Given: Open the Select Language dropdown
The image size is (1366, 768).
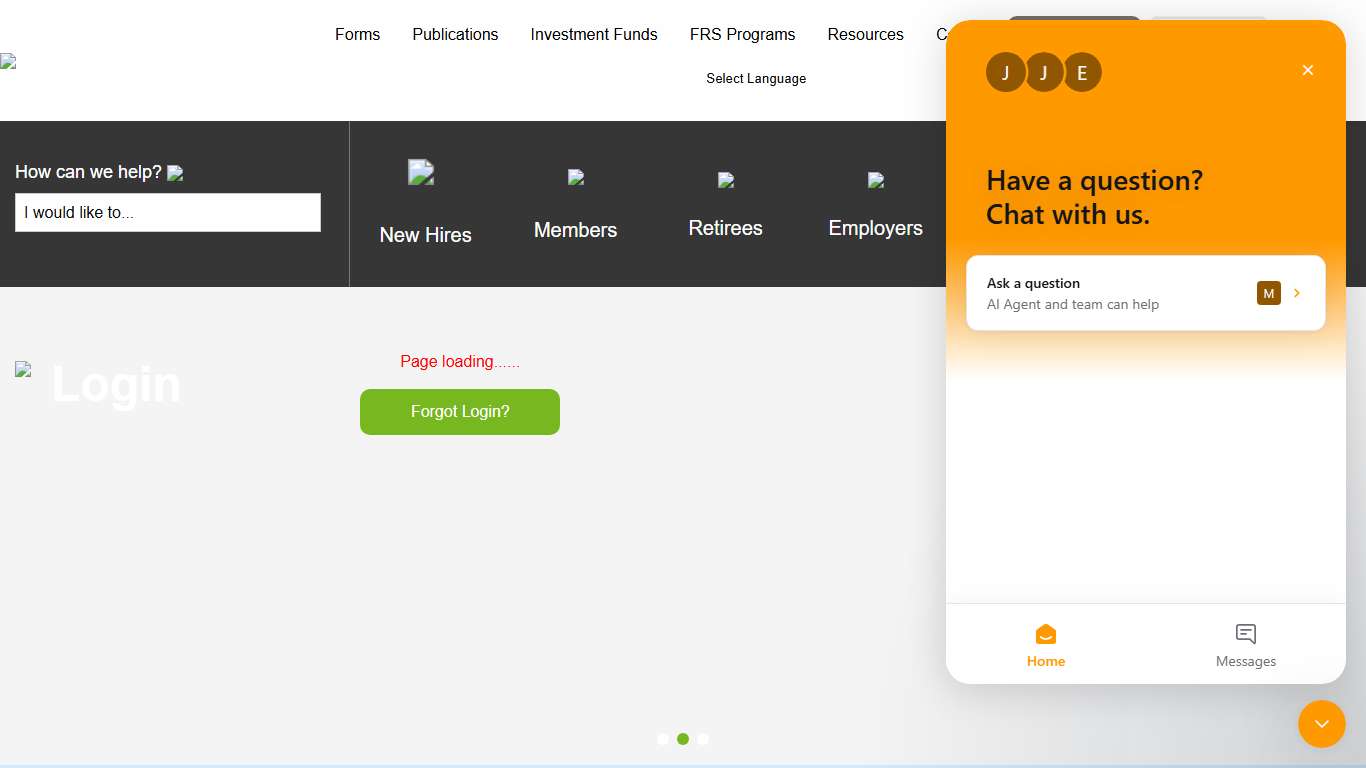Looking at the screenshot, I should 756,79.
